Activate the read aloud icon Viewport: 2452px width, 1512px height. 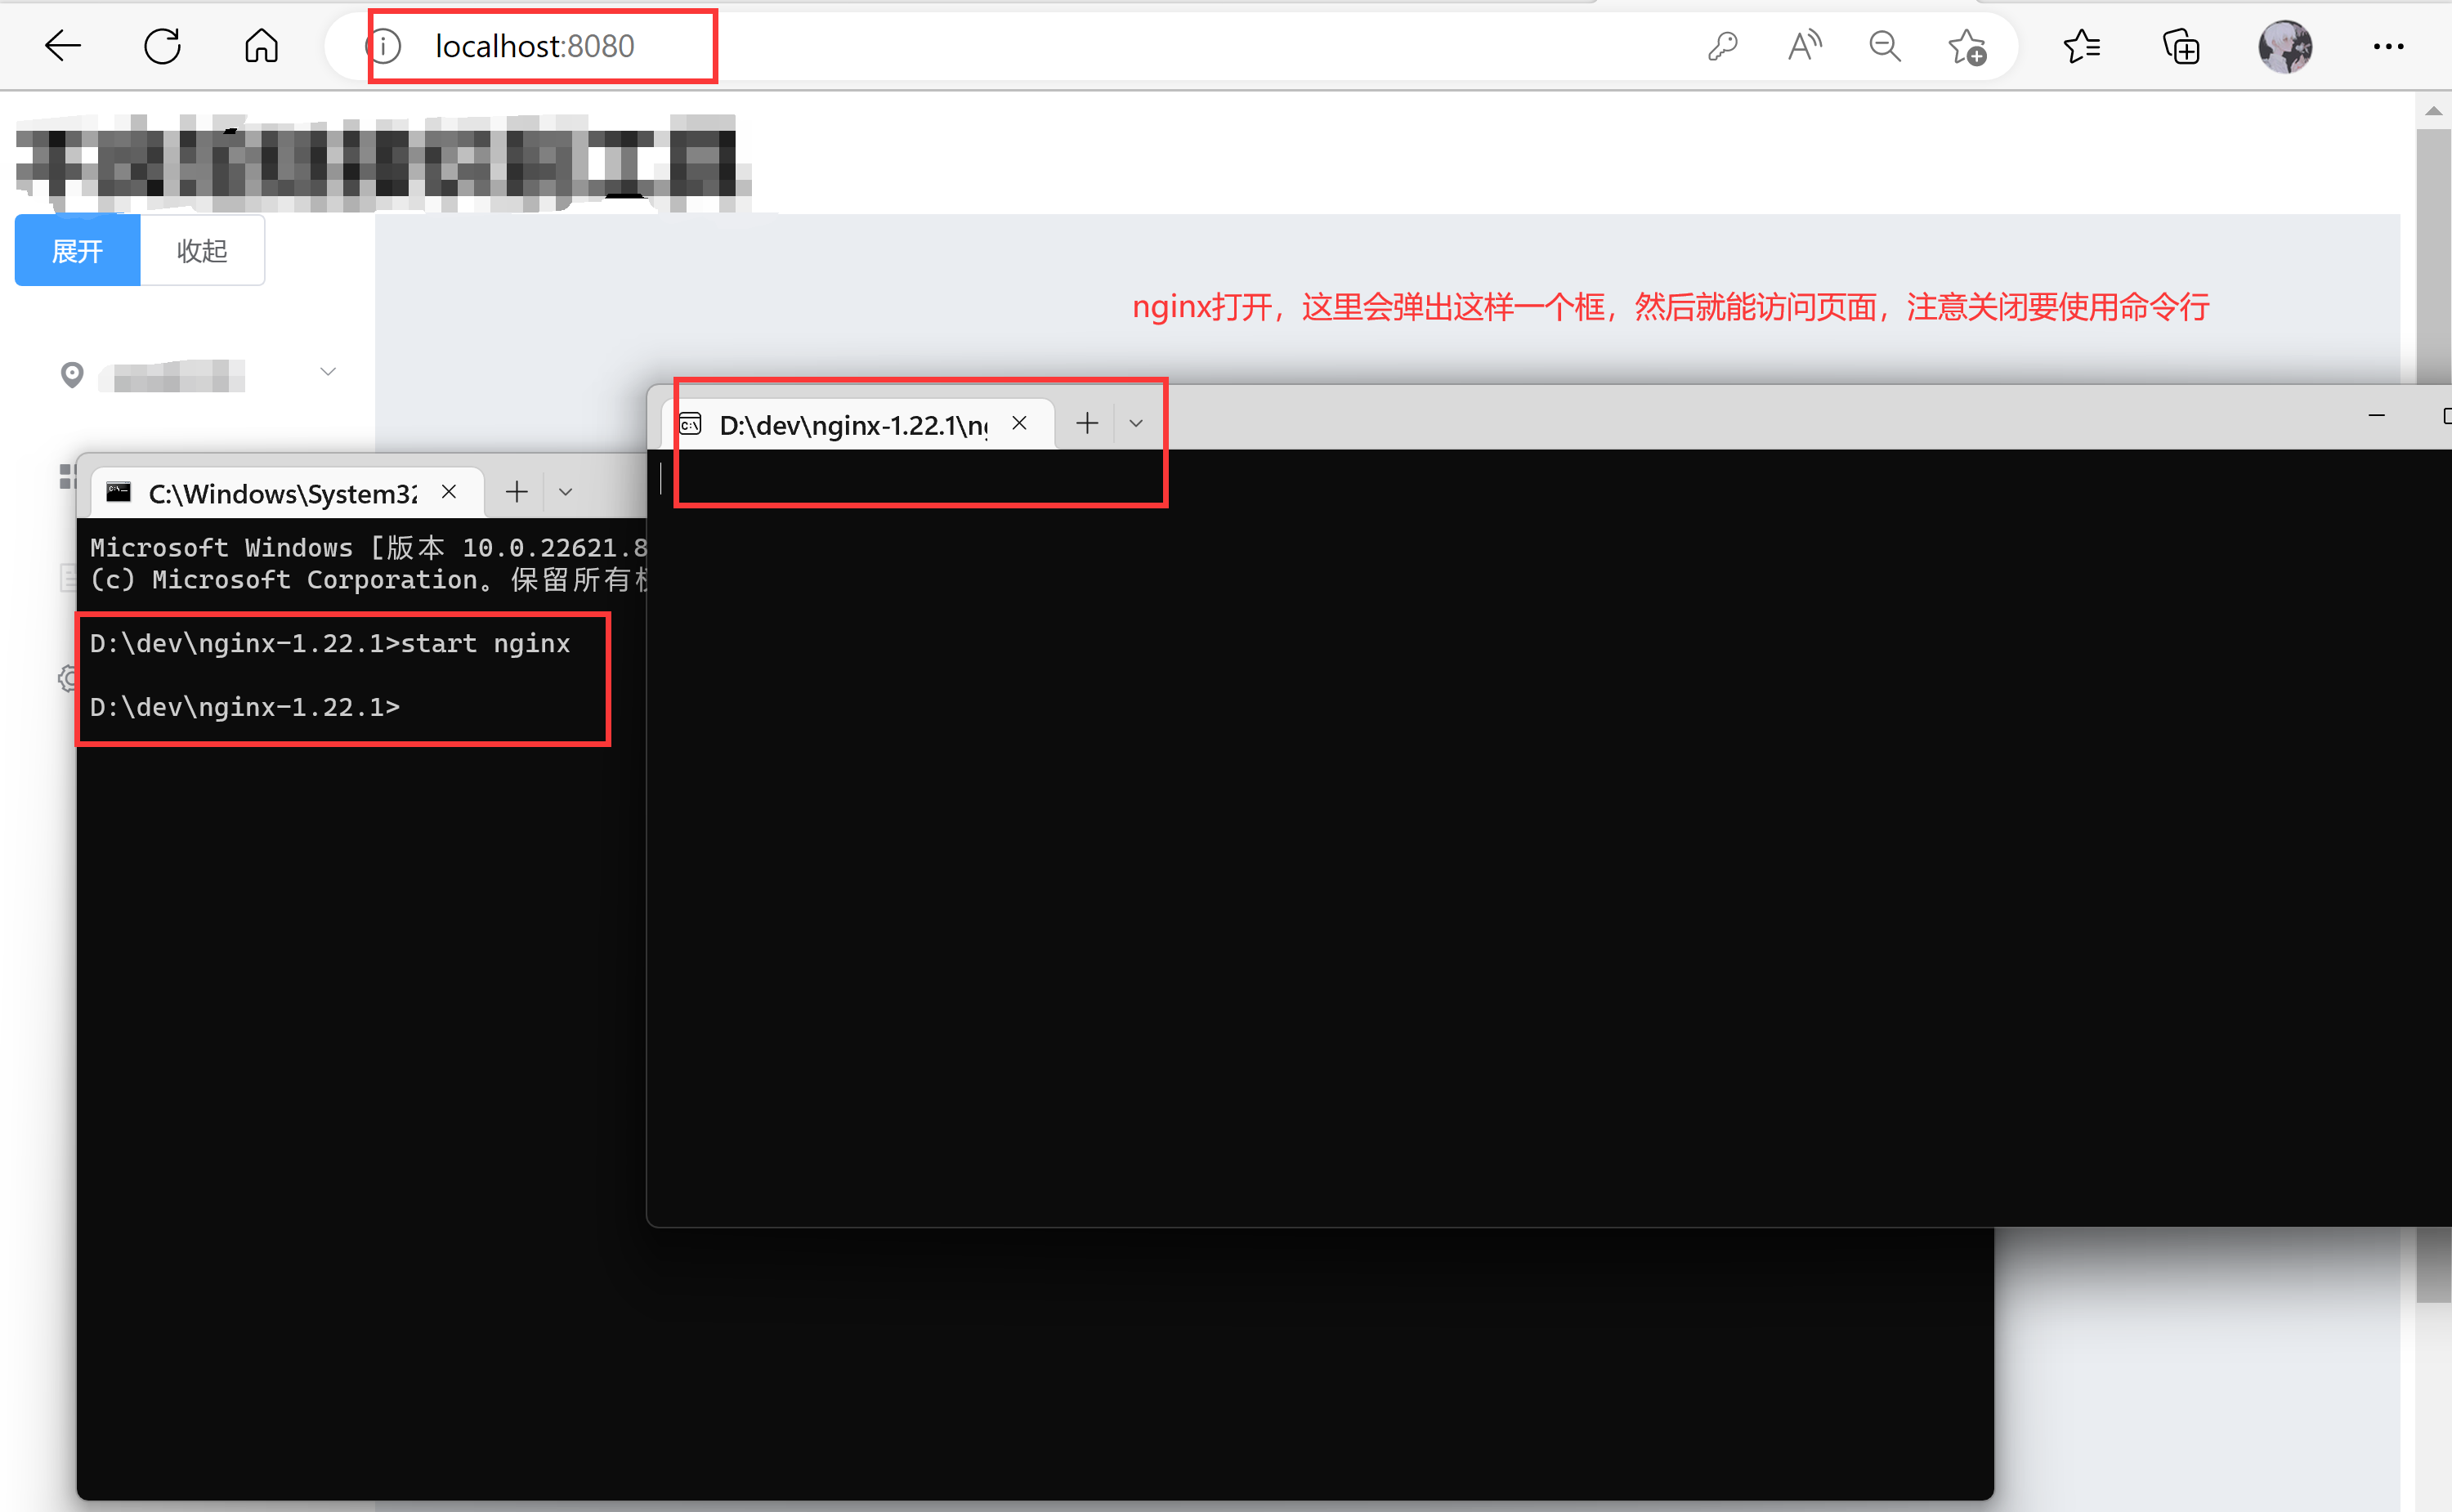pos(1804,46)
